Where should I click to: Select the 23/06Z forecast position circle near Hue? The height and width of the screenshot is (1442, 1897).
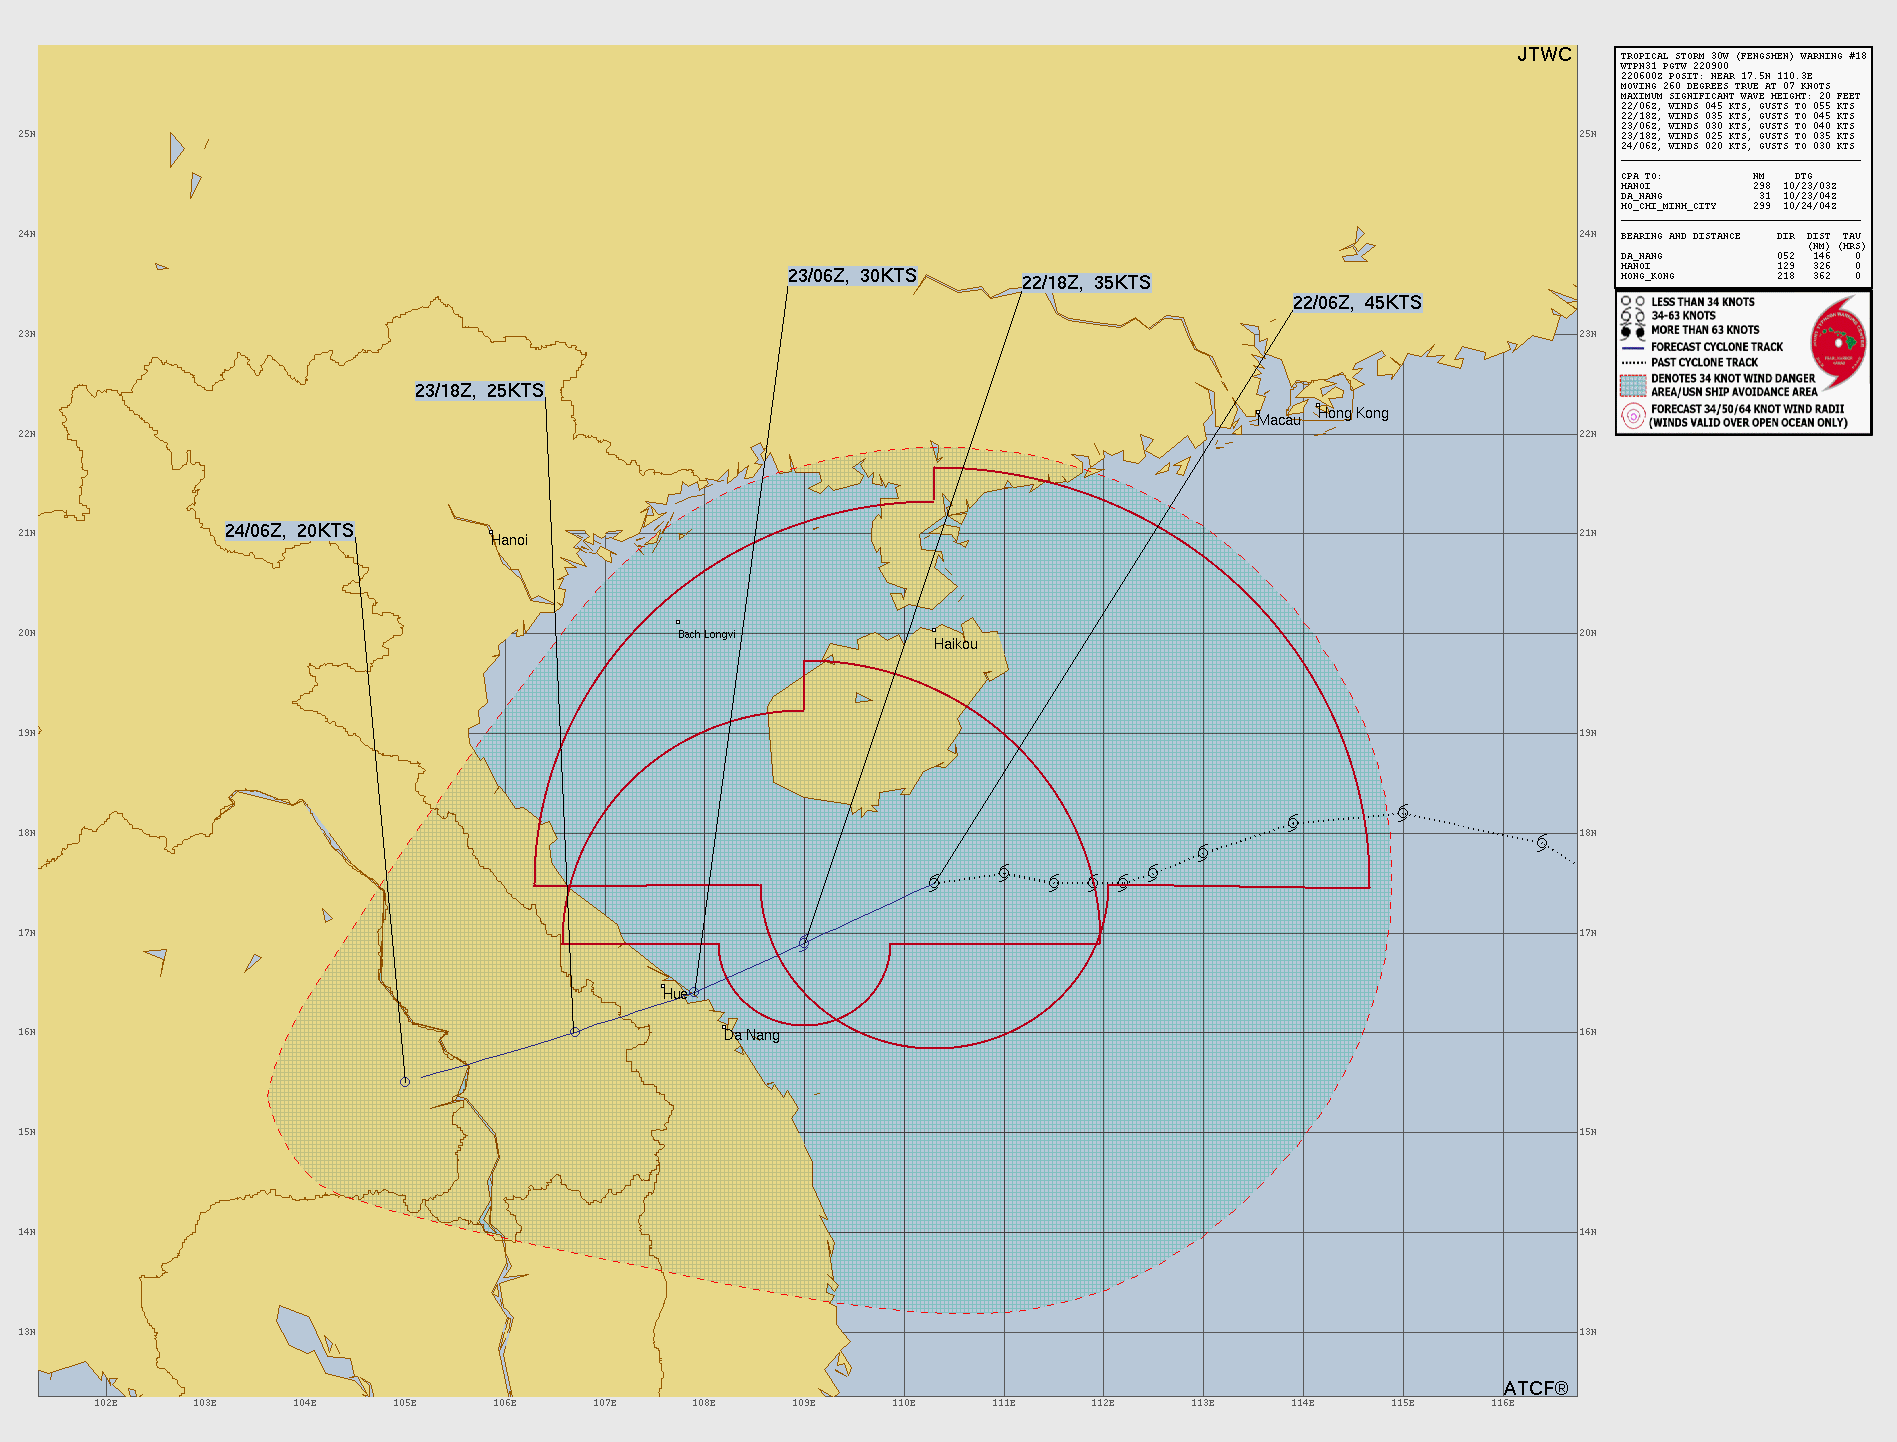(x=694, y=992)
